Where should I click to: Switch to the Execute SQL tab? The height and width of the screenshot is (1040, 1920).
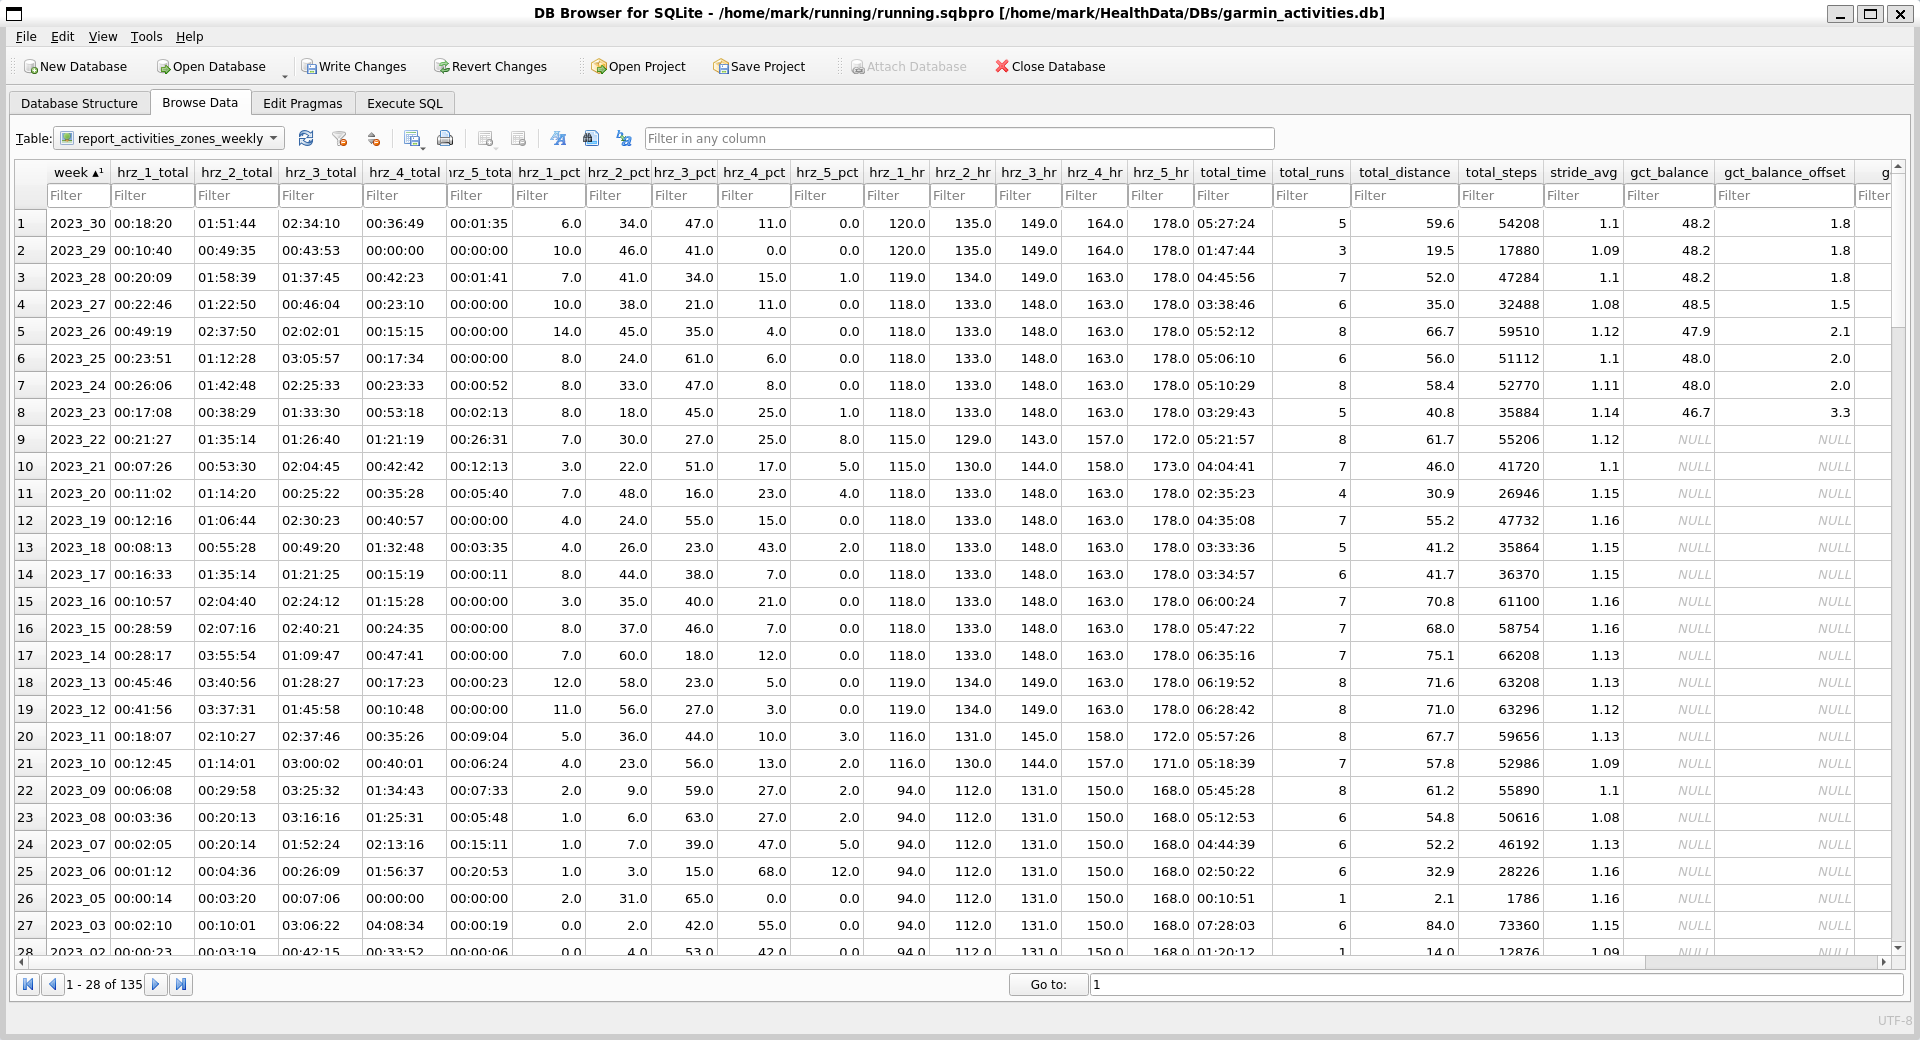pos(404,103)
